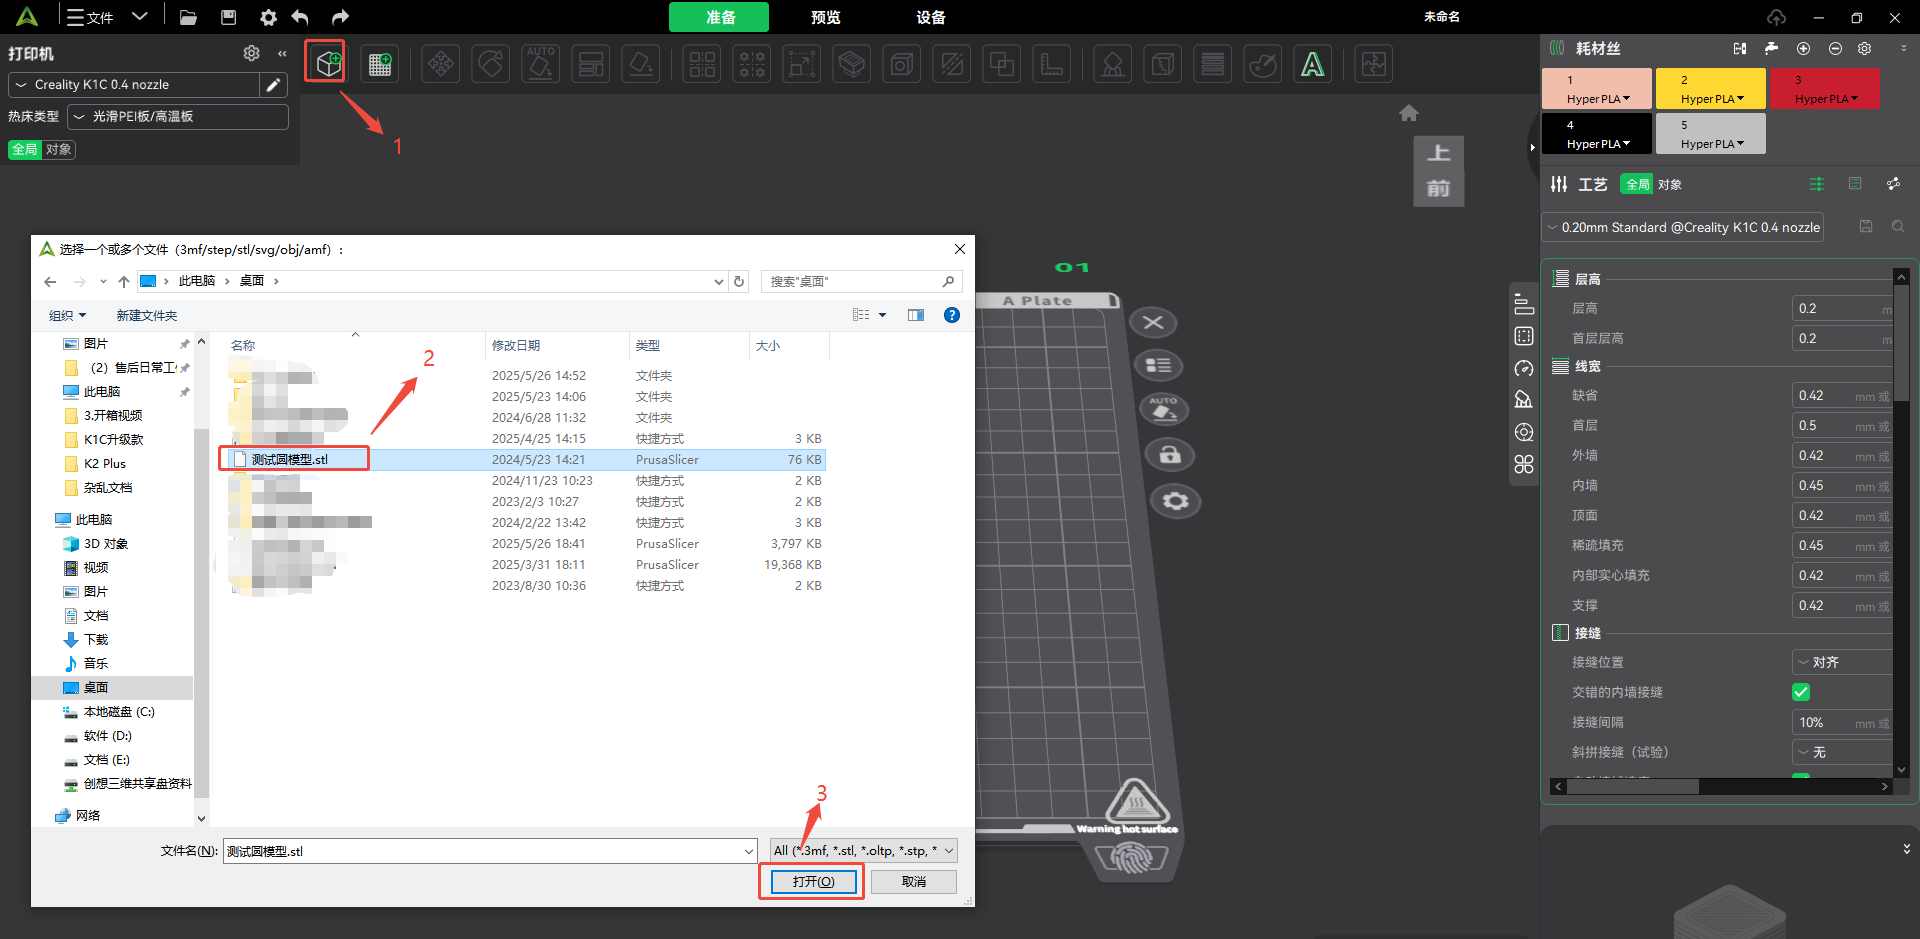The width and height of the screenshot is (1920, 939).
Task: Open seam position 对齐 dropdown
Action: 1842,662
